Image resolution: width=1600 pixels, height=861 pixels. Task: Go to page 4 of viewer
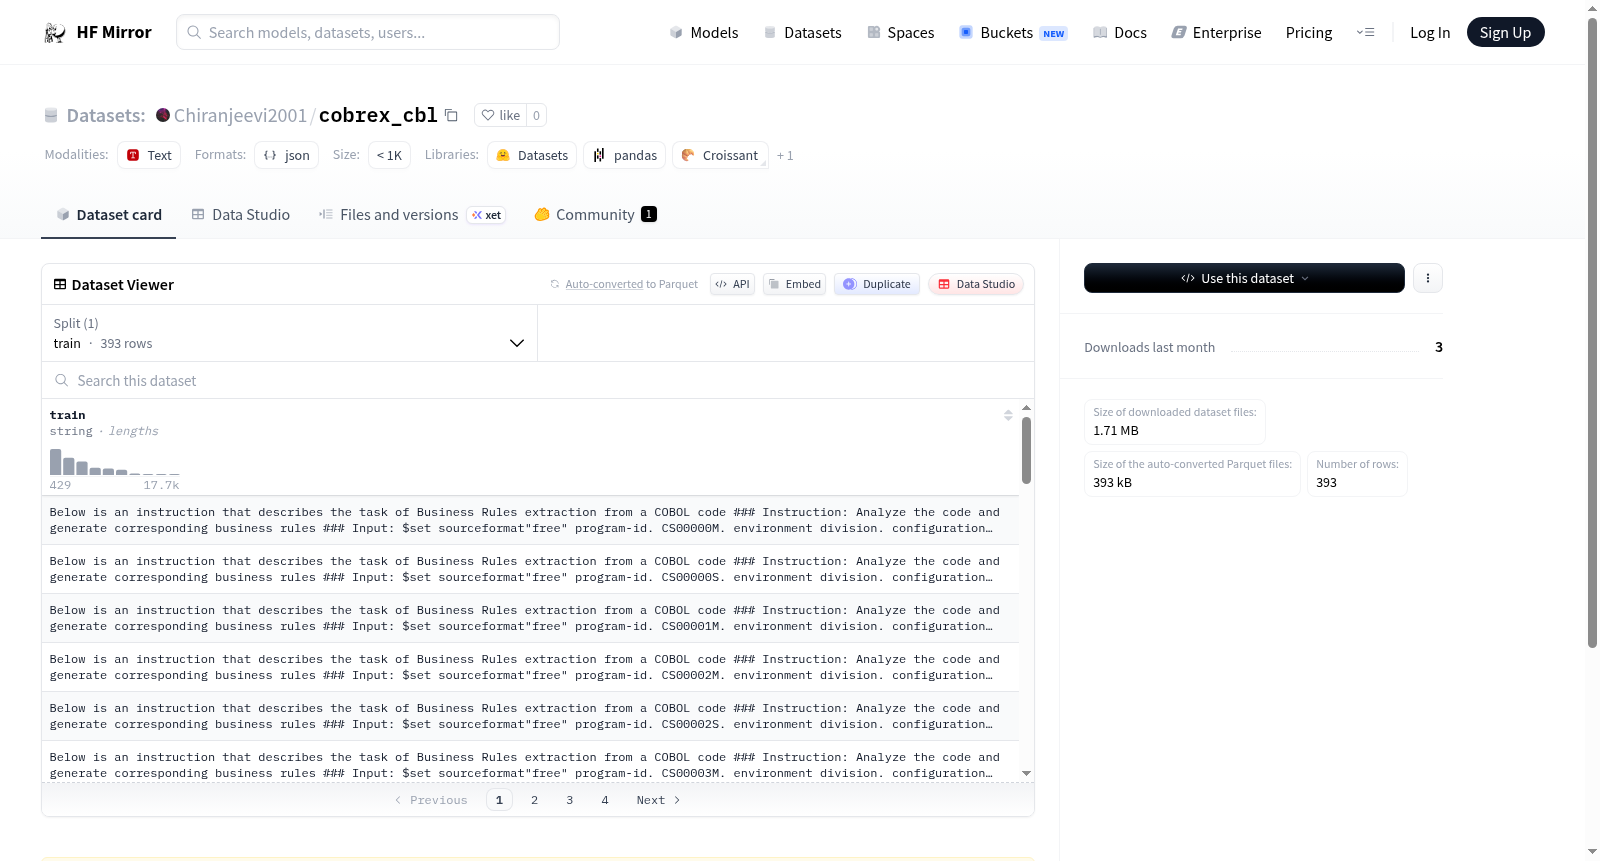point(605,800)
